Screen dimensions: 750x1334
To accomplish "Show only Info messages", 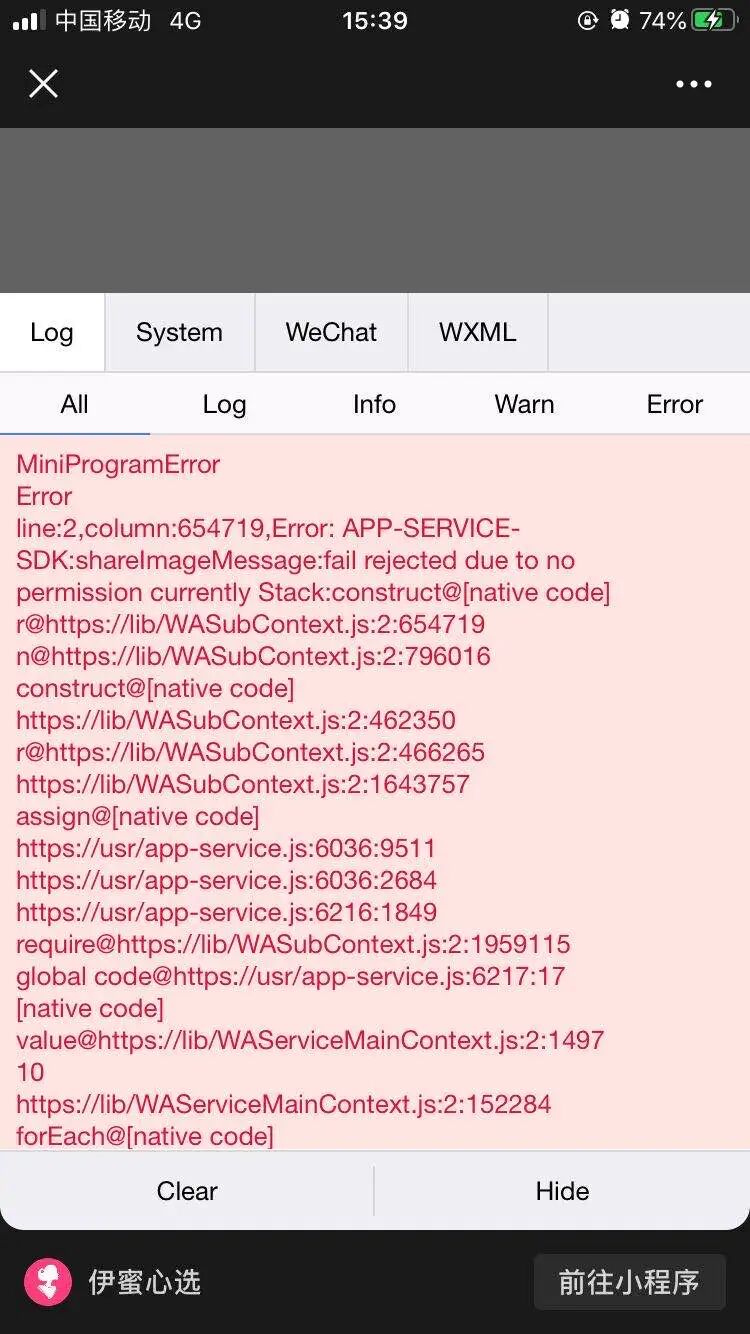I will click(375, 404).
